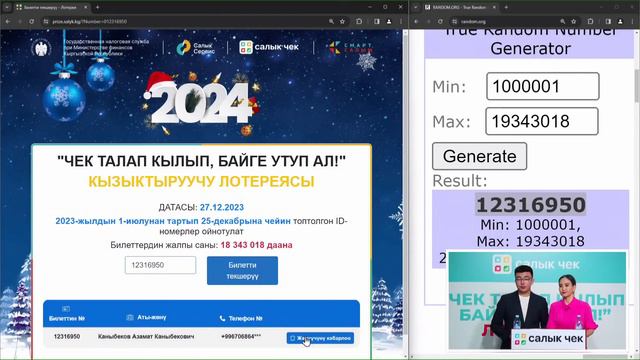Click the Max field containing 19343018
Screen dimensions: 640x360
(x=542, y=121)
